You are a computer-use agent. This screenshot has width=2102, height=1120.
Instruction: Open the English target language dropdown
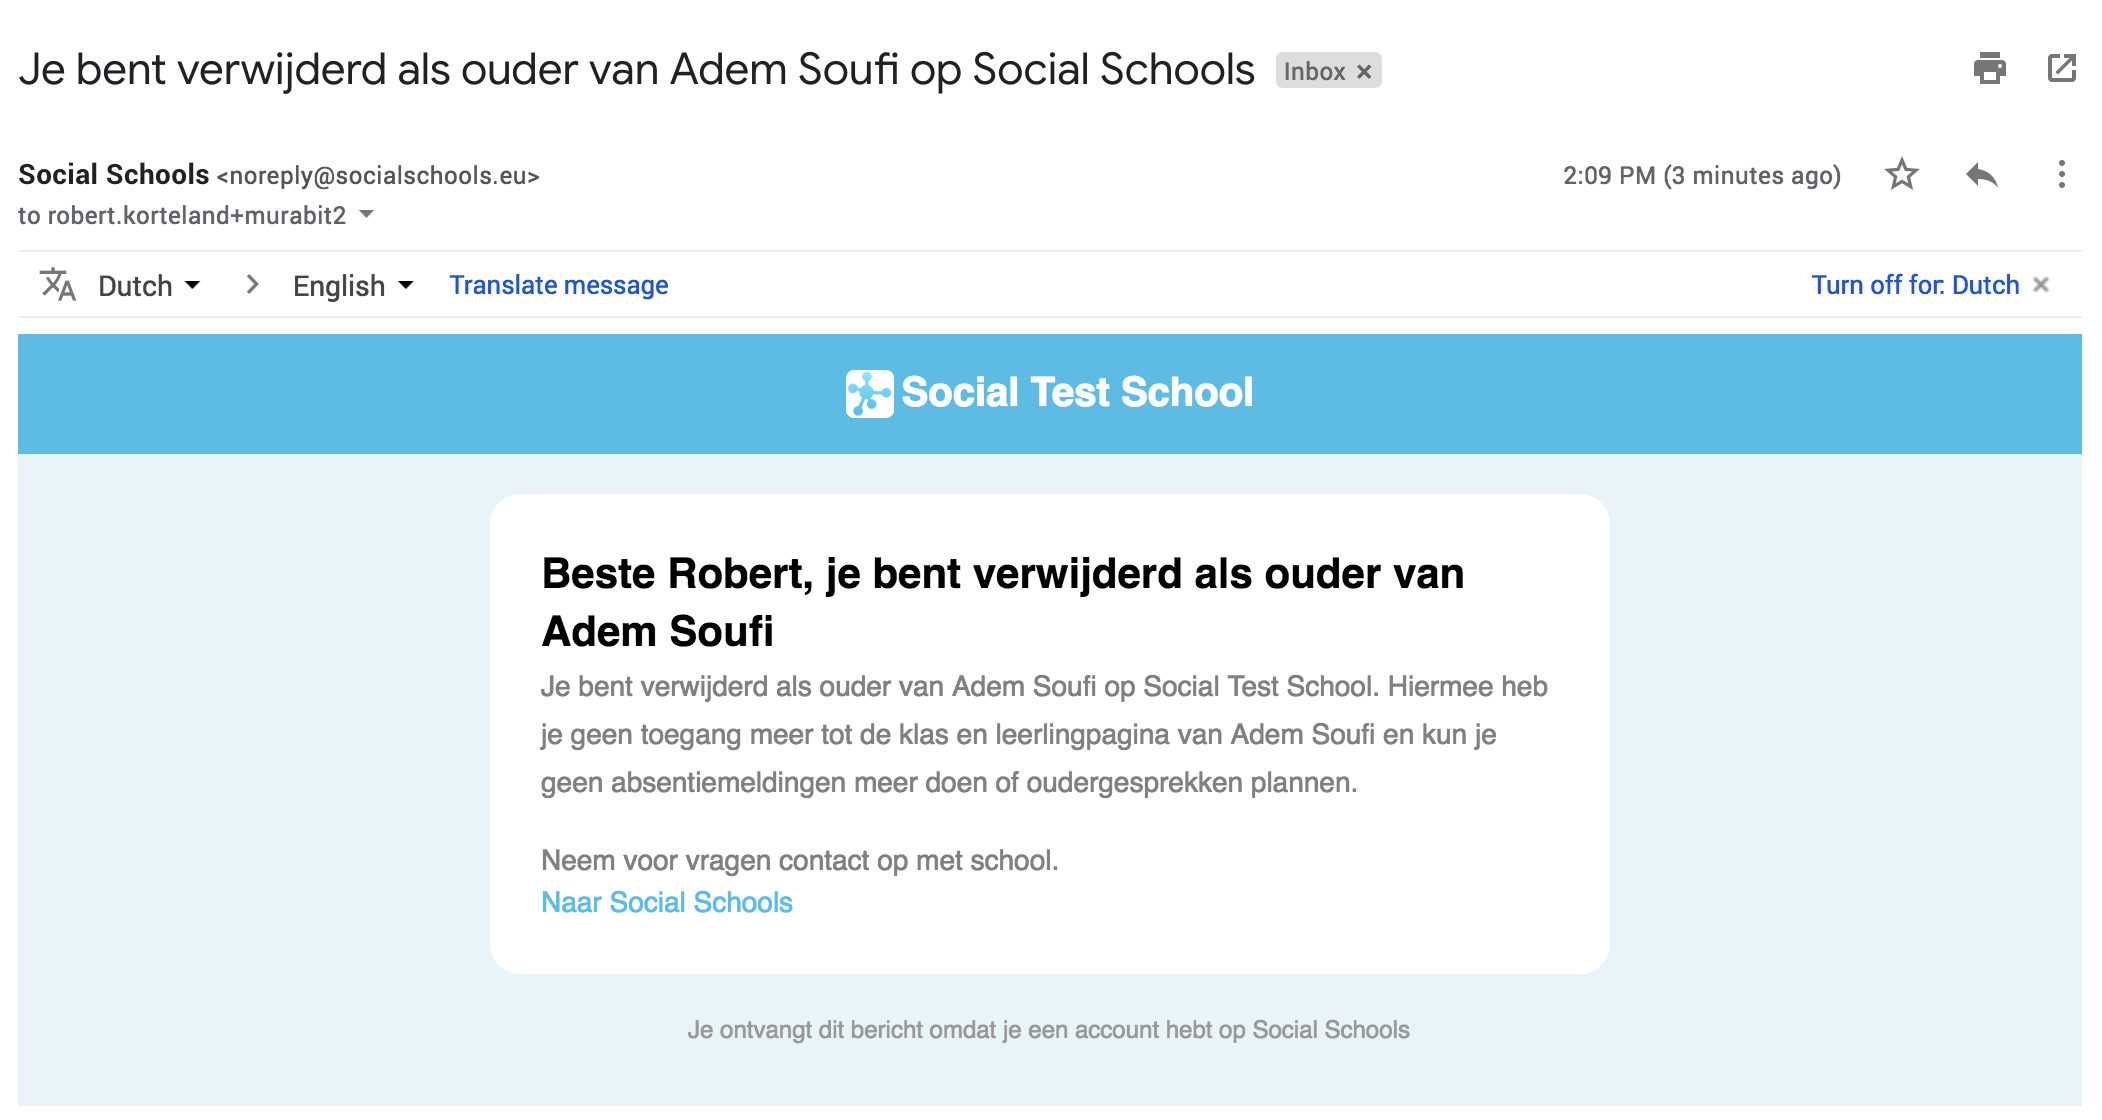[351, 285]
